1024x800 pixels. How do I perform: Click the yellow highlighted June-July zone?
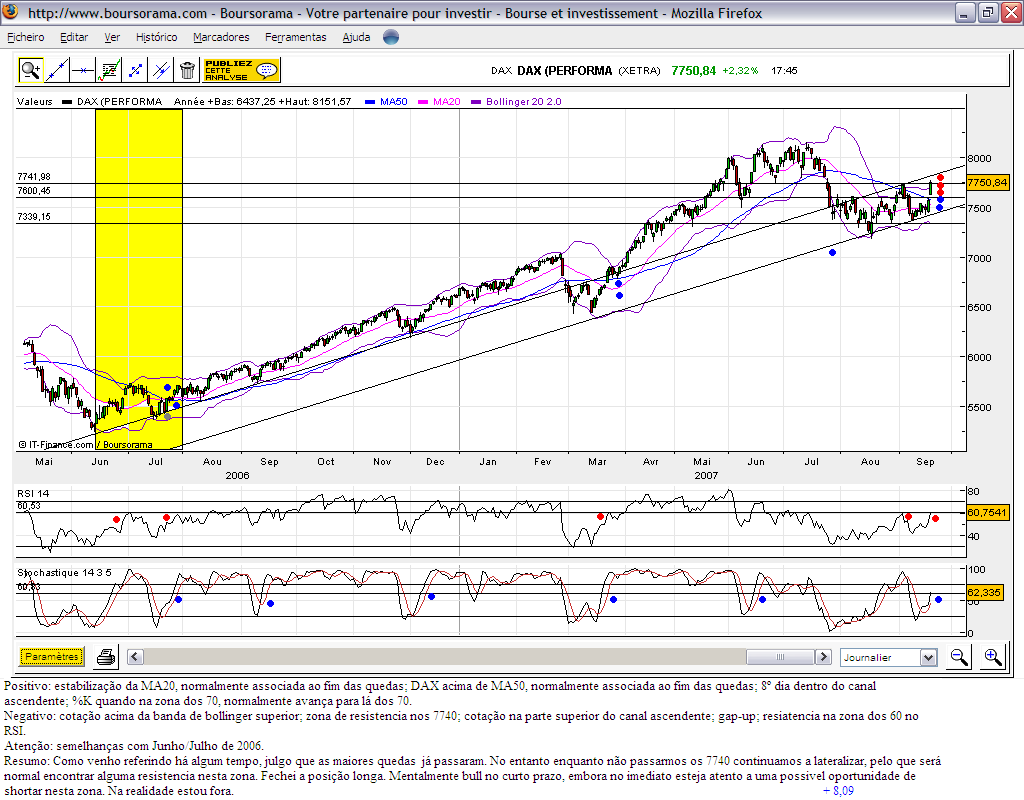pos(138,279)
